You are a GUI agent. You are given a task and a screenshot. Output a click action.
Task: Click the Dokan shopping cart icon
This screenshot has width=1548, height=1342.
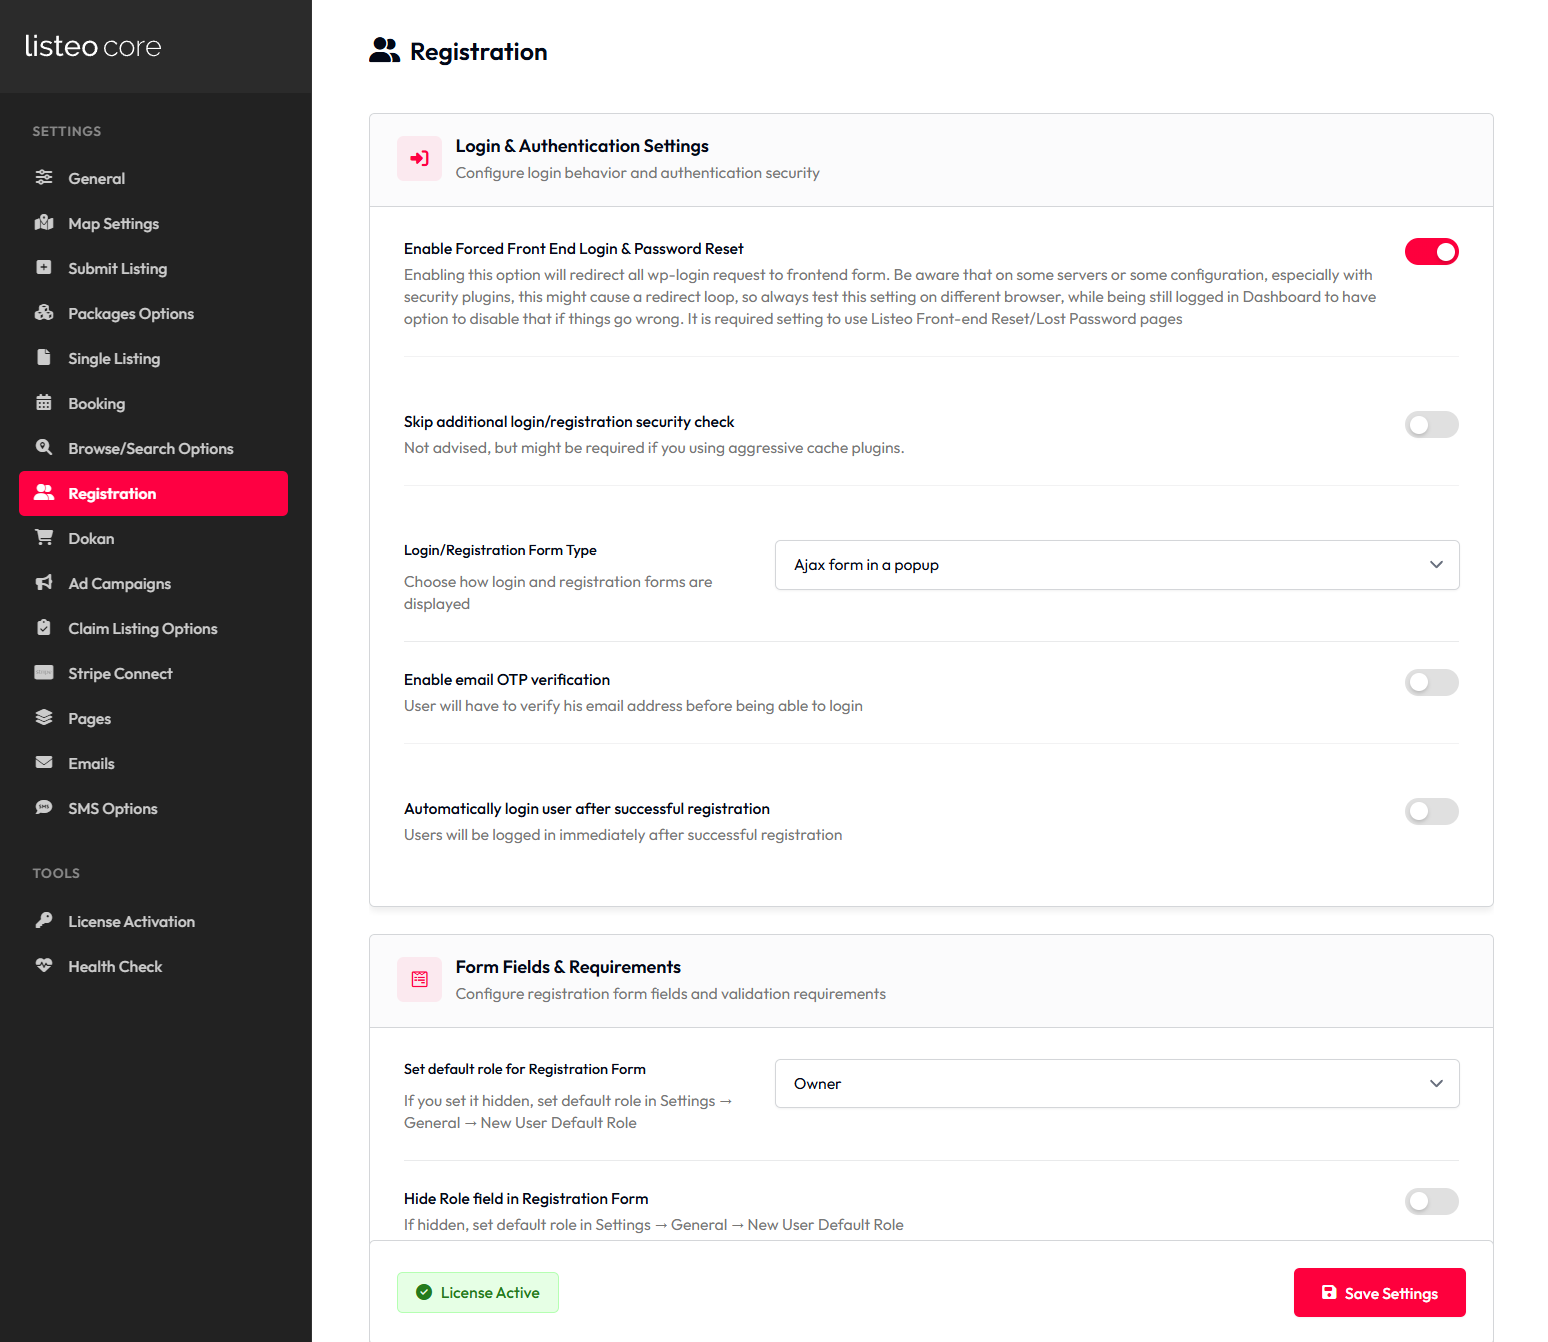pyautogui.click(x=44, y=538)
